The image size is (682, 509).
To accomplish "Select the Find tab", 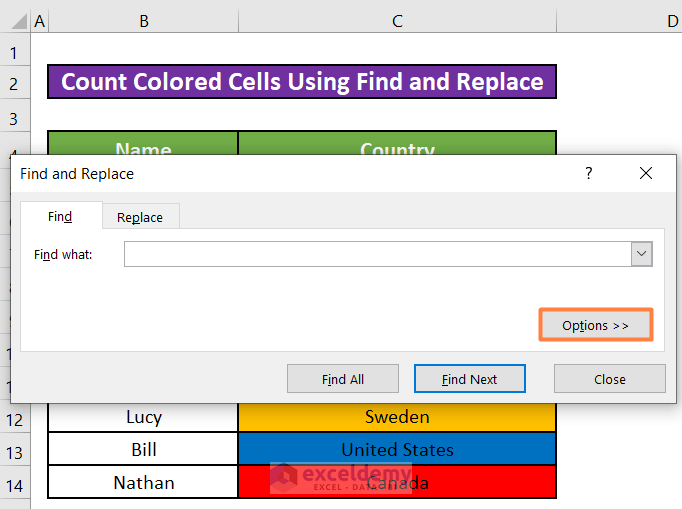I will [x=60, y=216].
